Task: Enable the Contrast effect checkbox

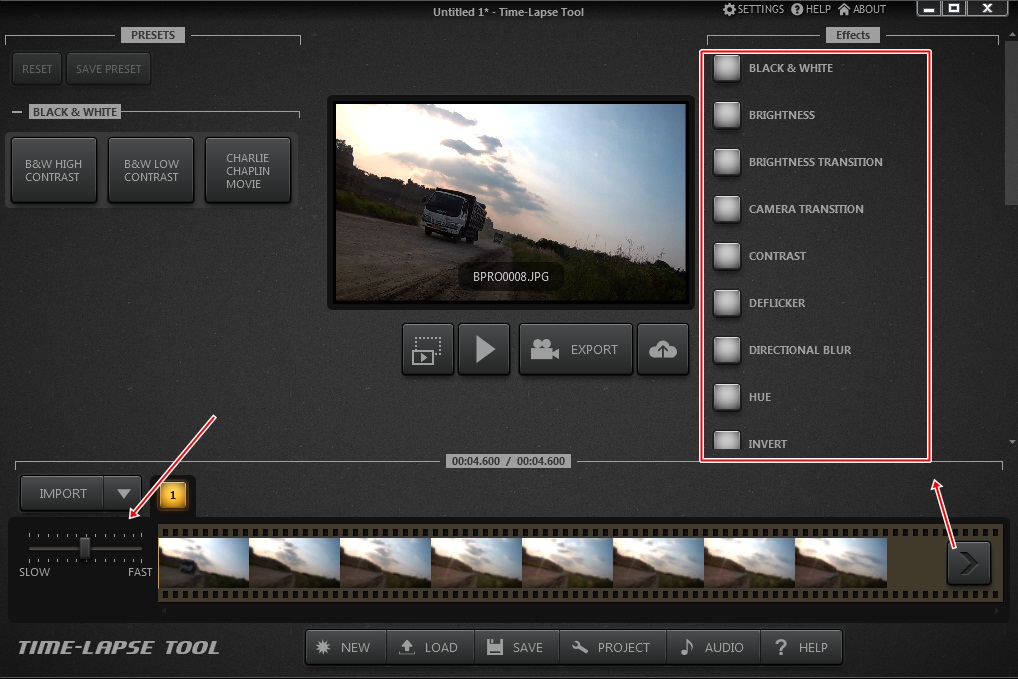Action: click(x=726, y=256)
